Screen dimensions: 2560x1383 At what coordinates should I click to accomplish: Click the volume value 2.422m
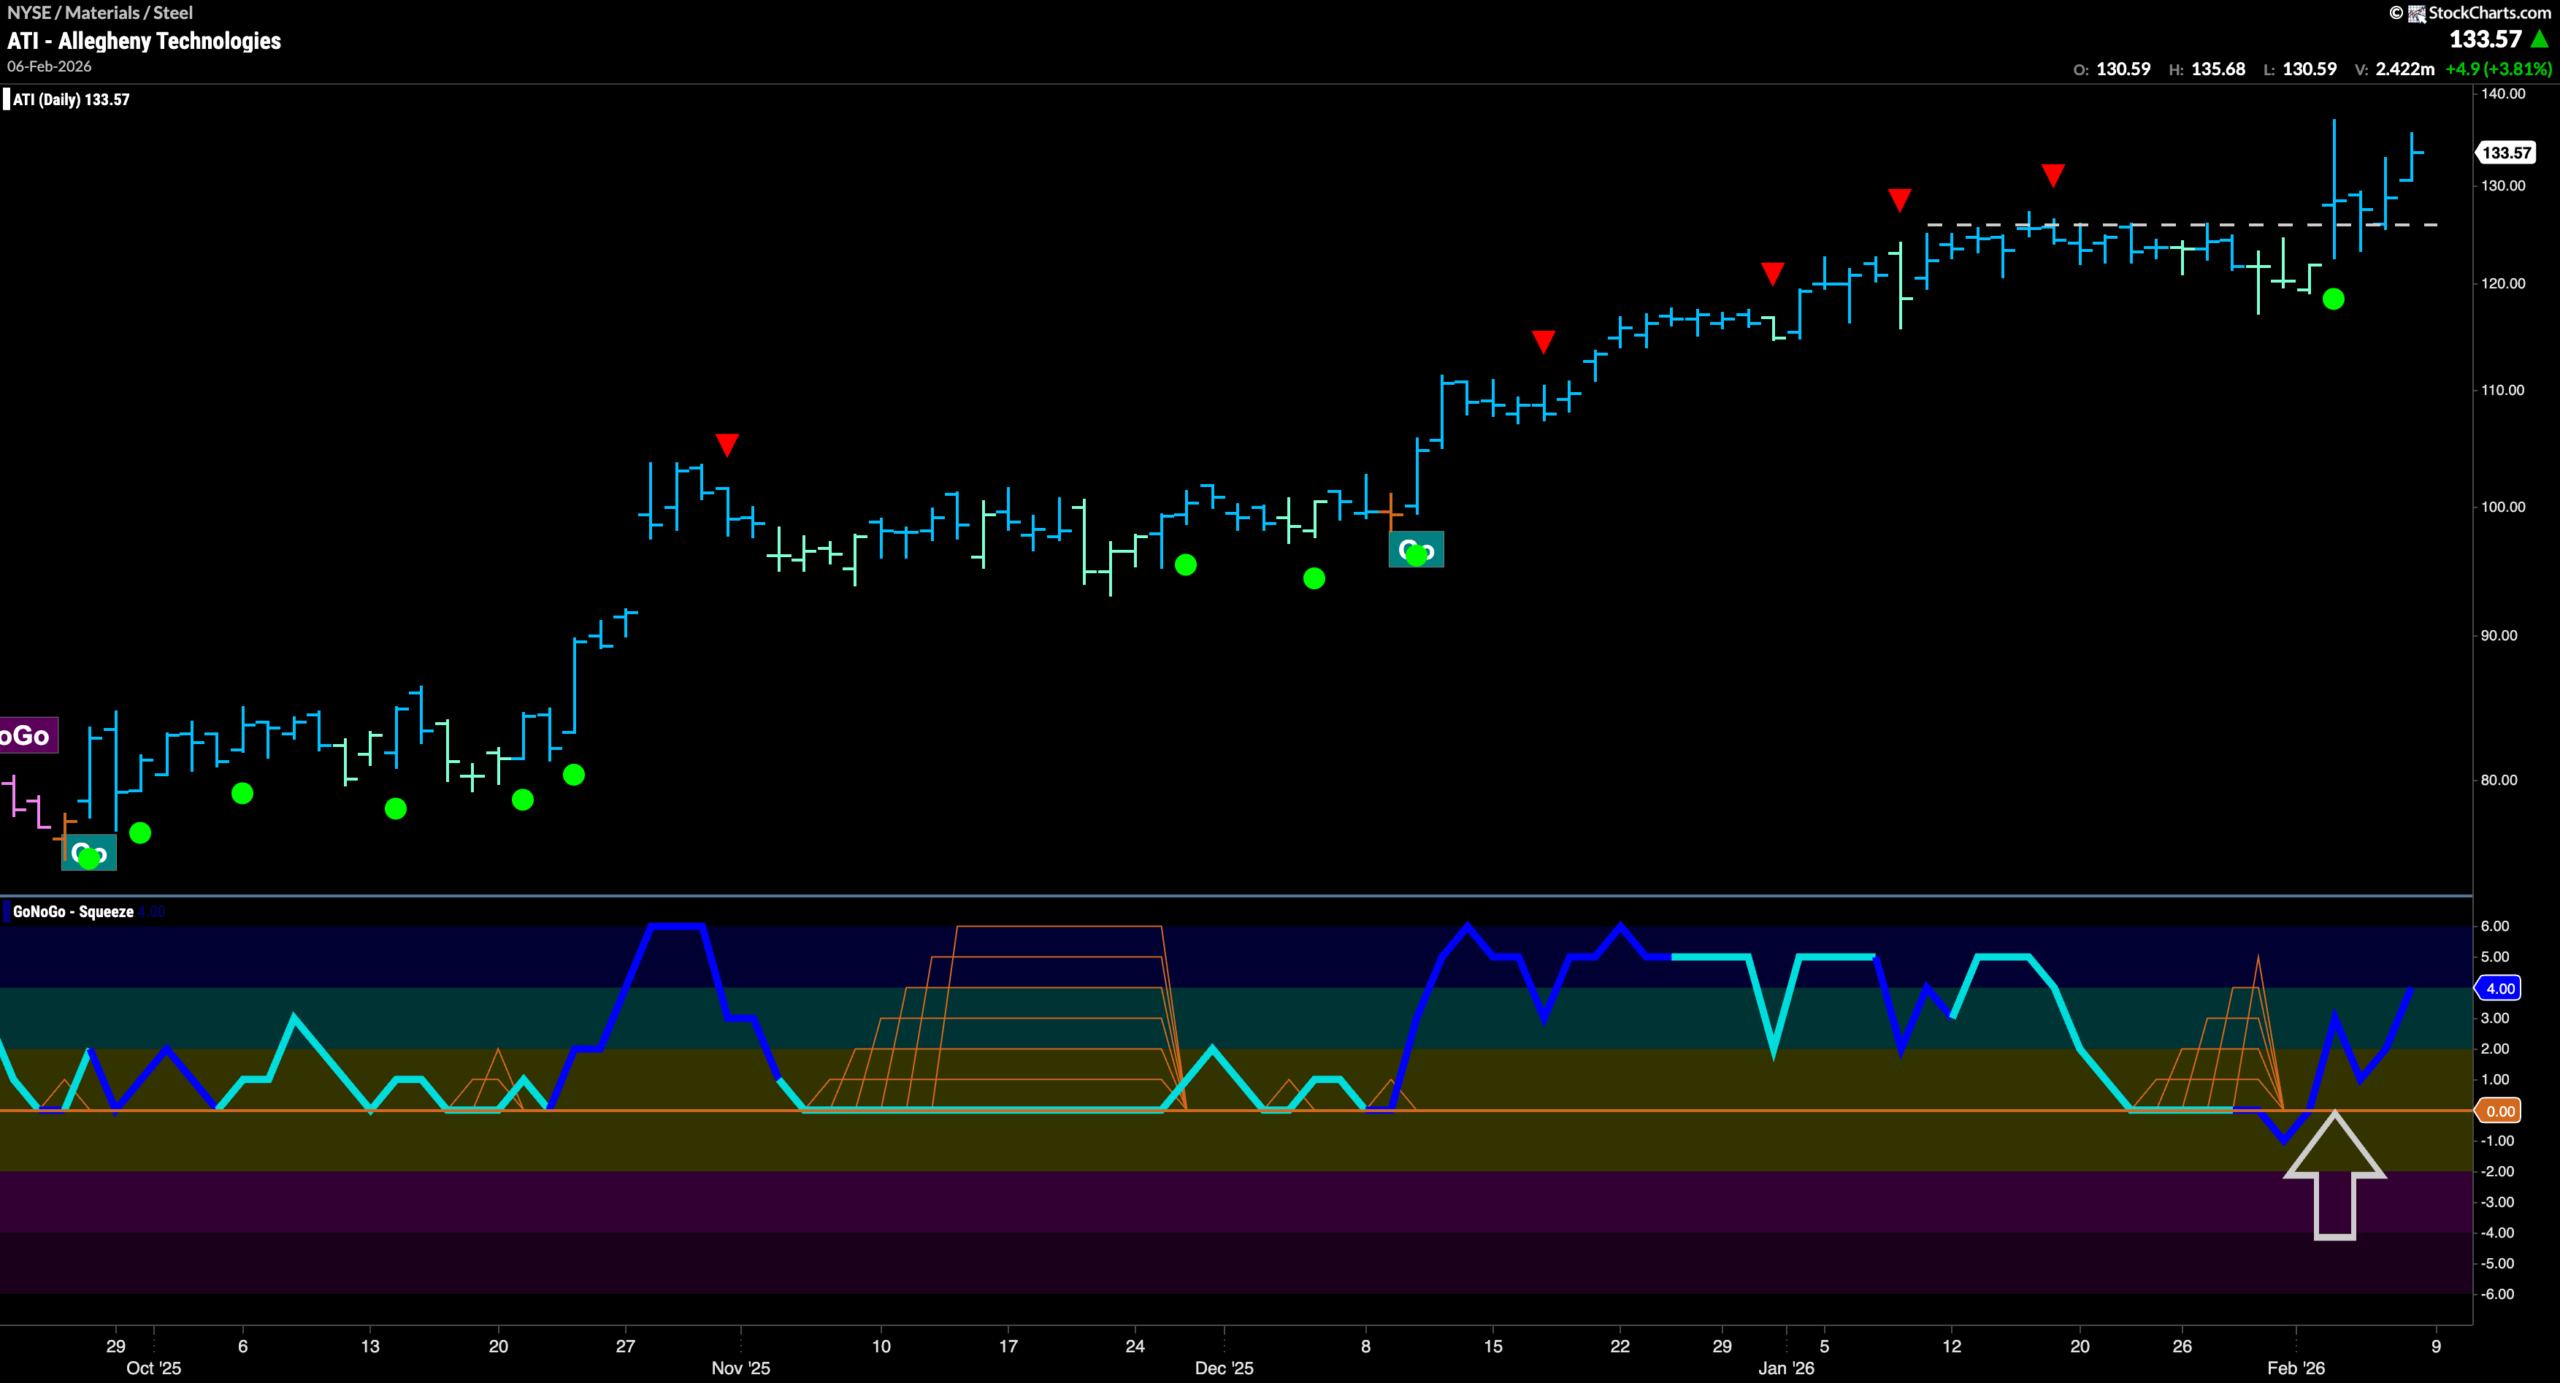tap(2405, 69)
